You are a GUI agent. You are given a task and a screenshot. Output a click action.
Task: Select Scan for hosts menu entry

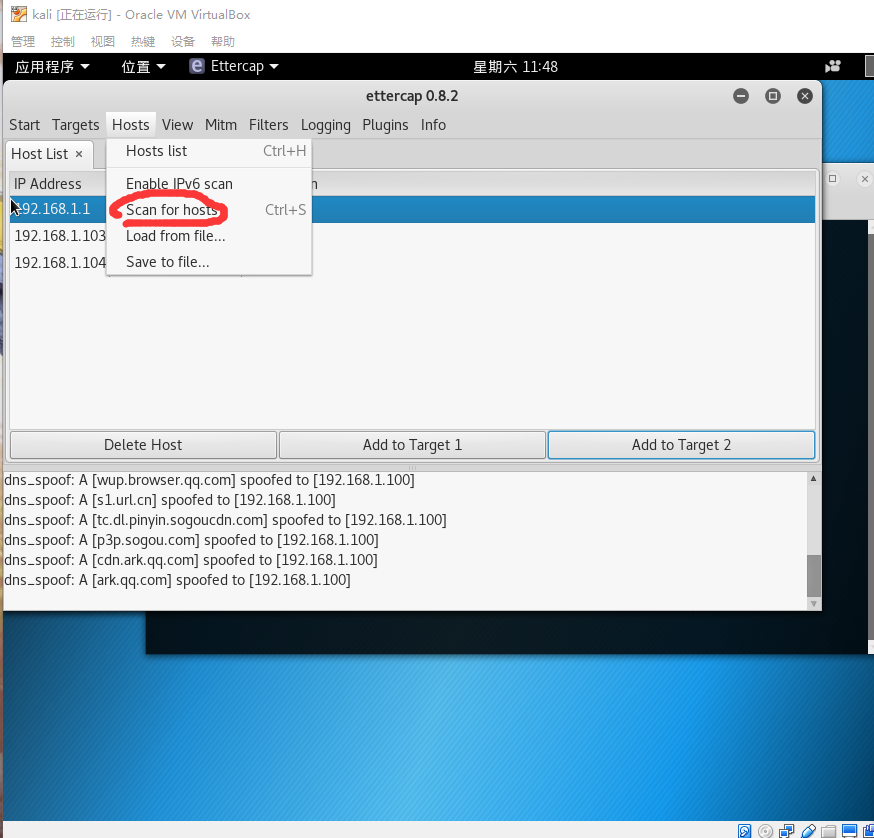[x=171, y=210]
